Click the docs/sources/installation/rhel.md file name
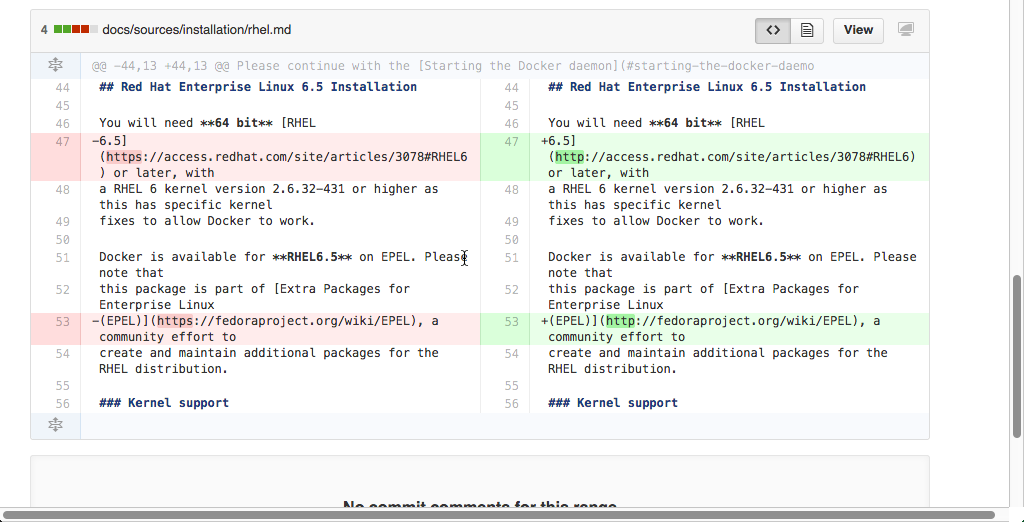Viewport: 1024px width, 522px height. pos(197,30)
